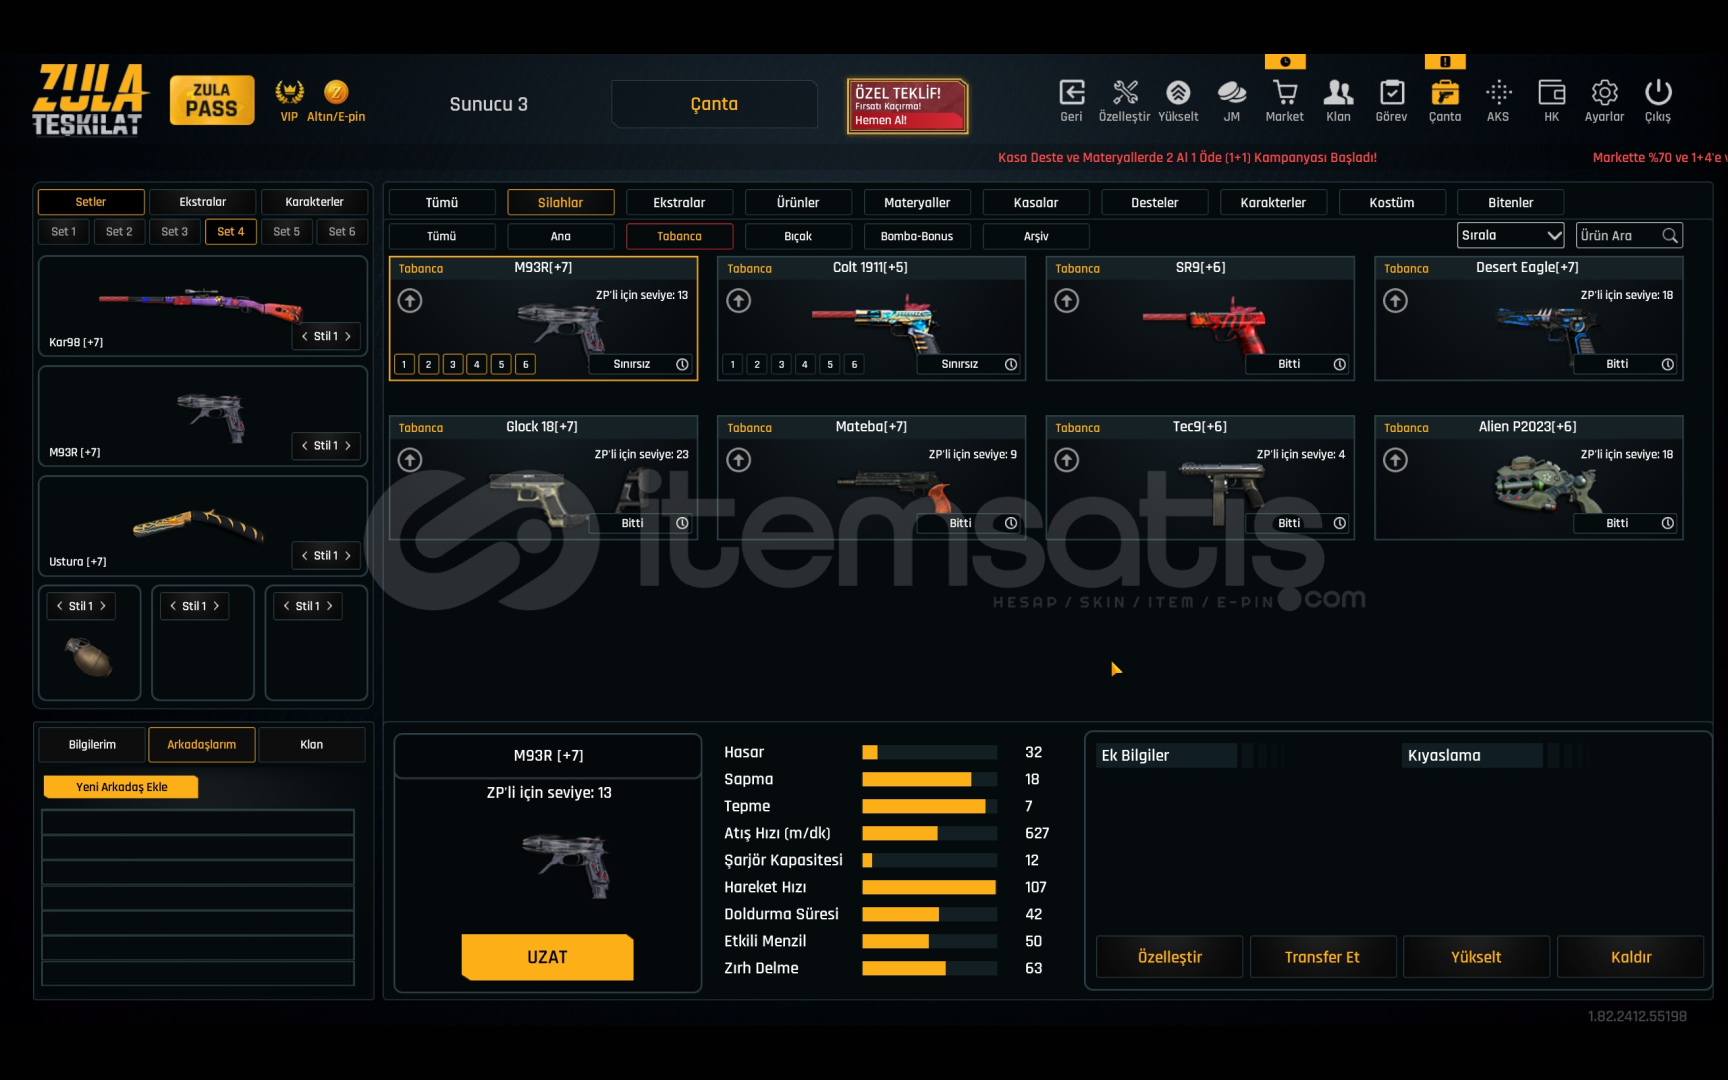Click the clock icon on Colt 1911[+5] card
This screenshot has width=1728, height=1080.
(1011, 364)
